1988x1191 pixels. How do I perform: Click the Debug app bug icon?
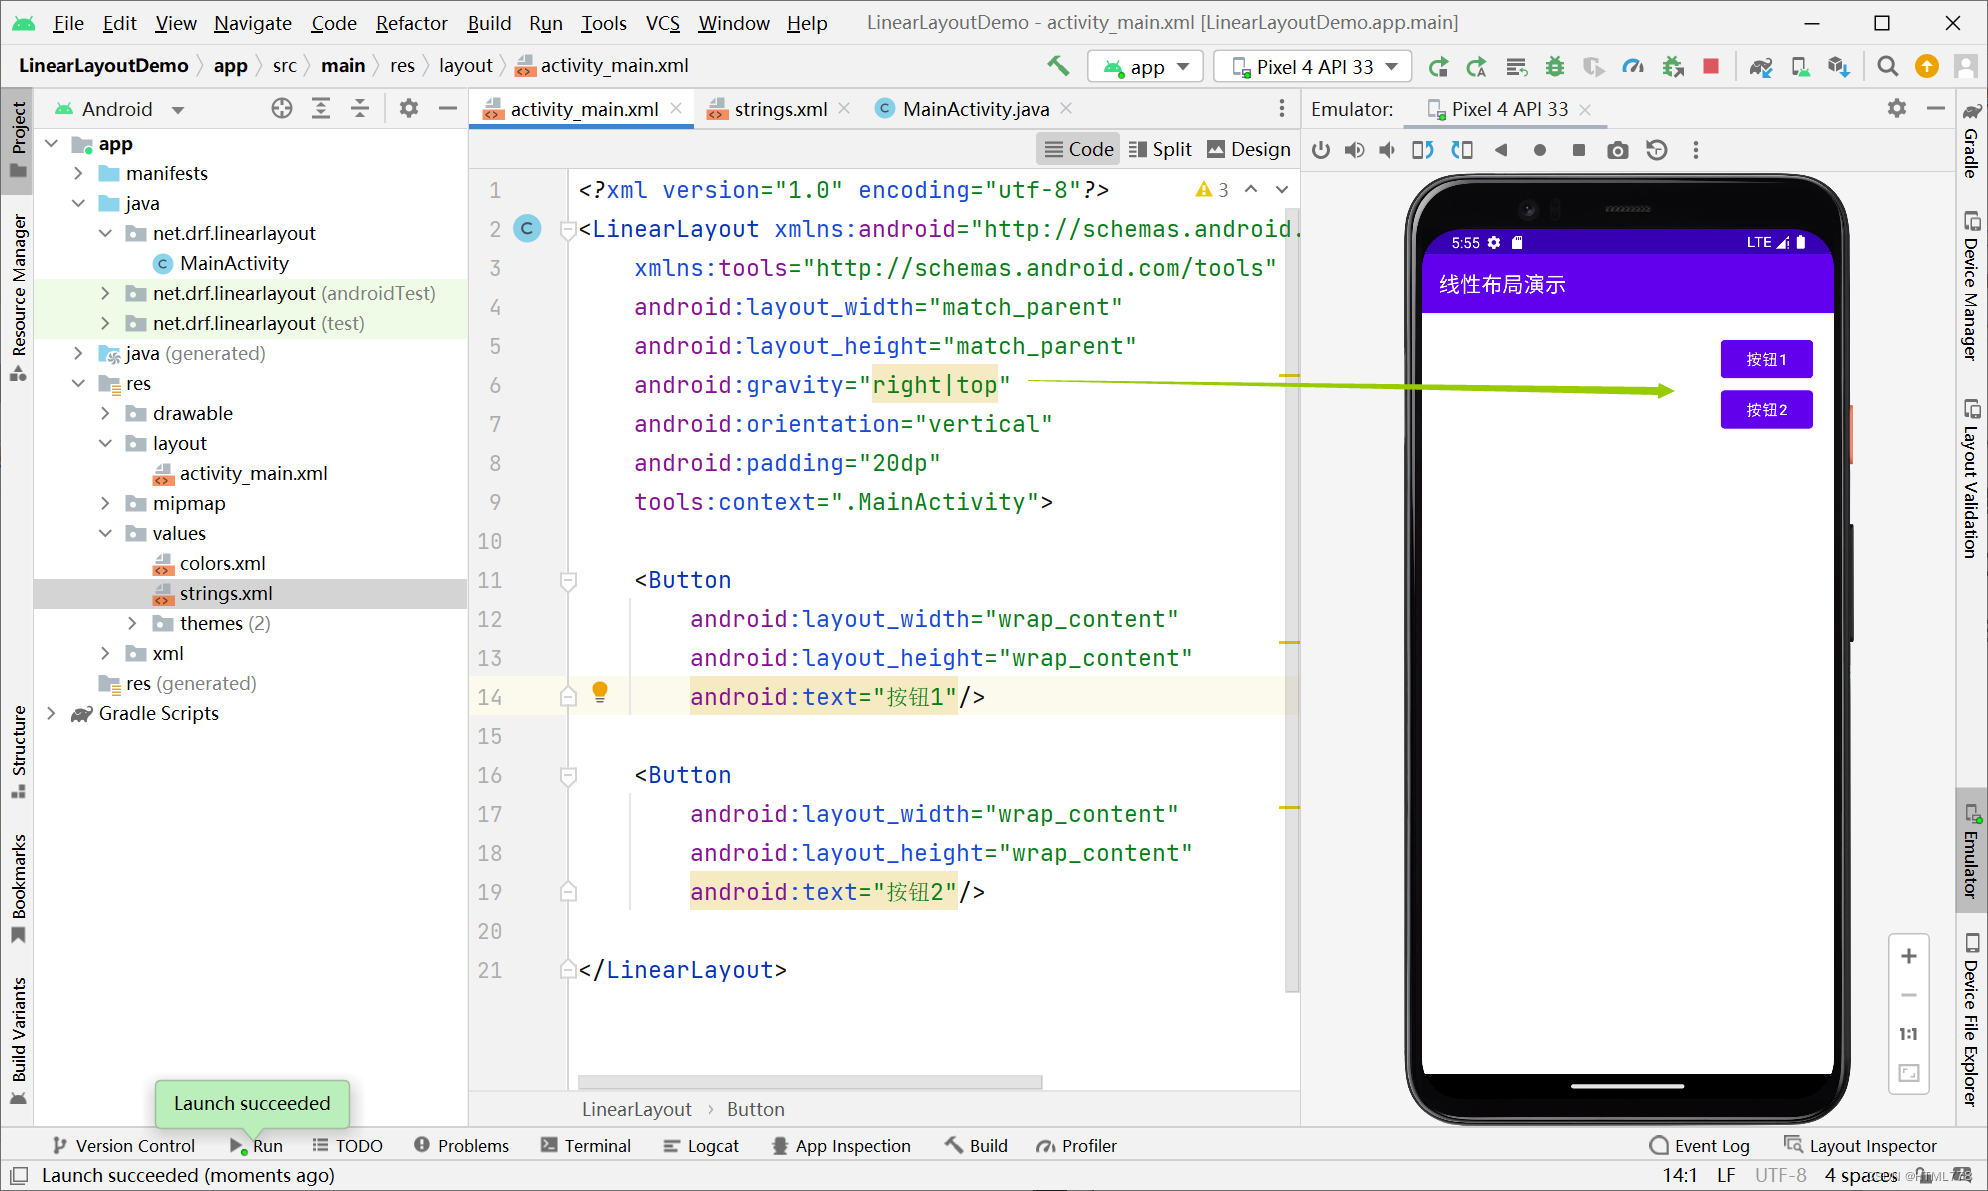coord(1555,67)
